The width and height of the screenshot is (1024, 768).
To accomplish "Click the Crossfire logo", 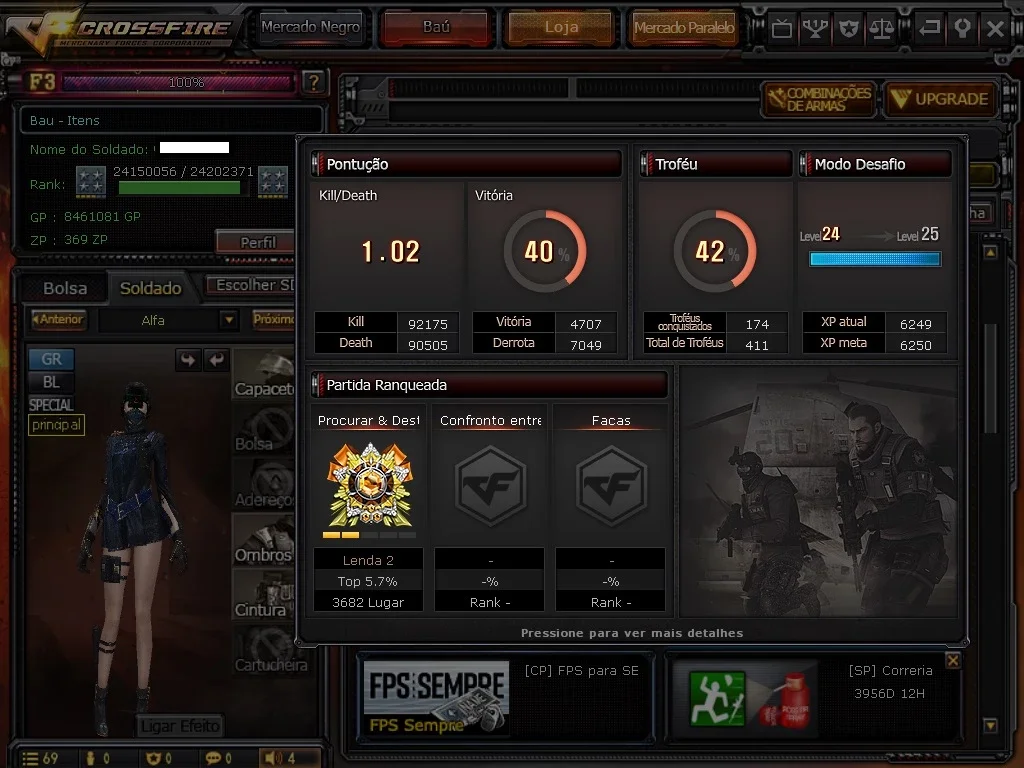I will pos(124,29).
